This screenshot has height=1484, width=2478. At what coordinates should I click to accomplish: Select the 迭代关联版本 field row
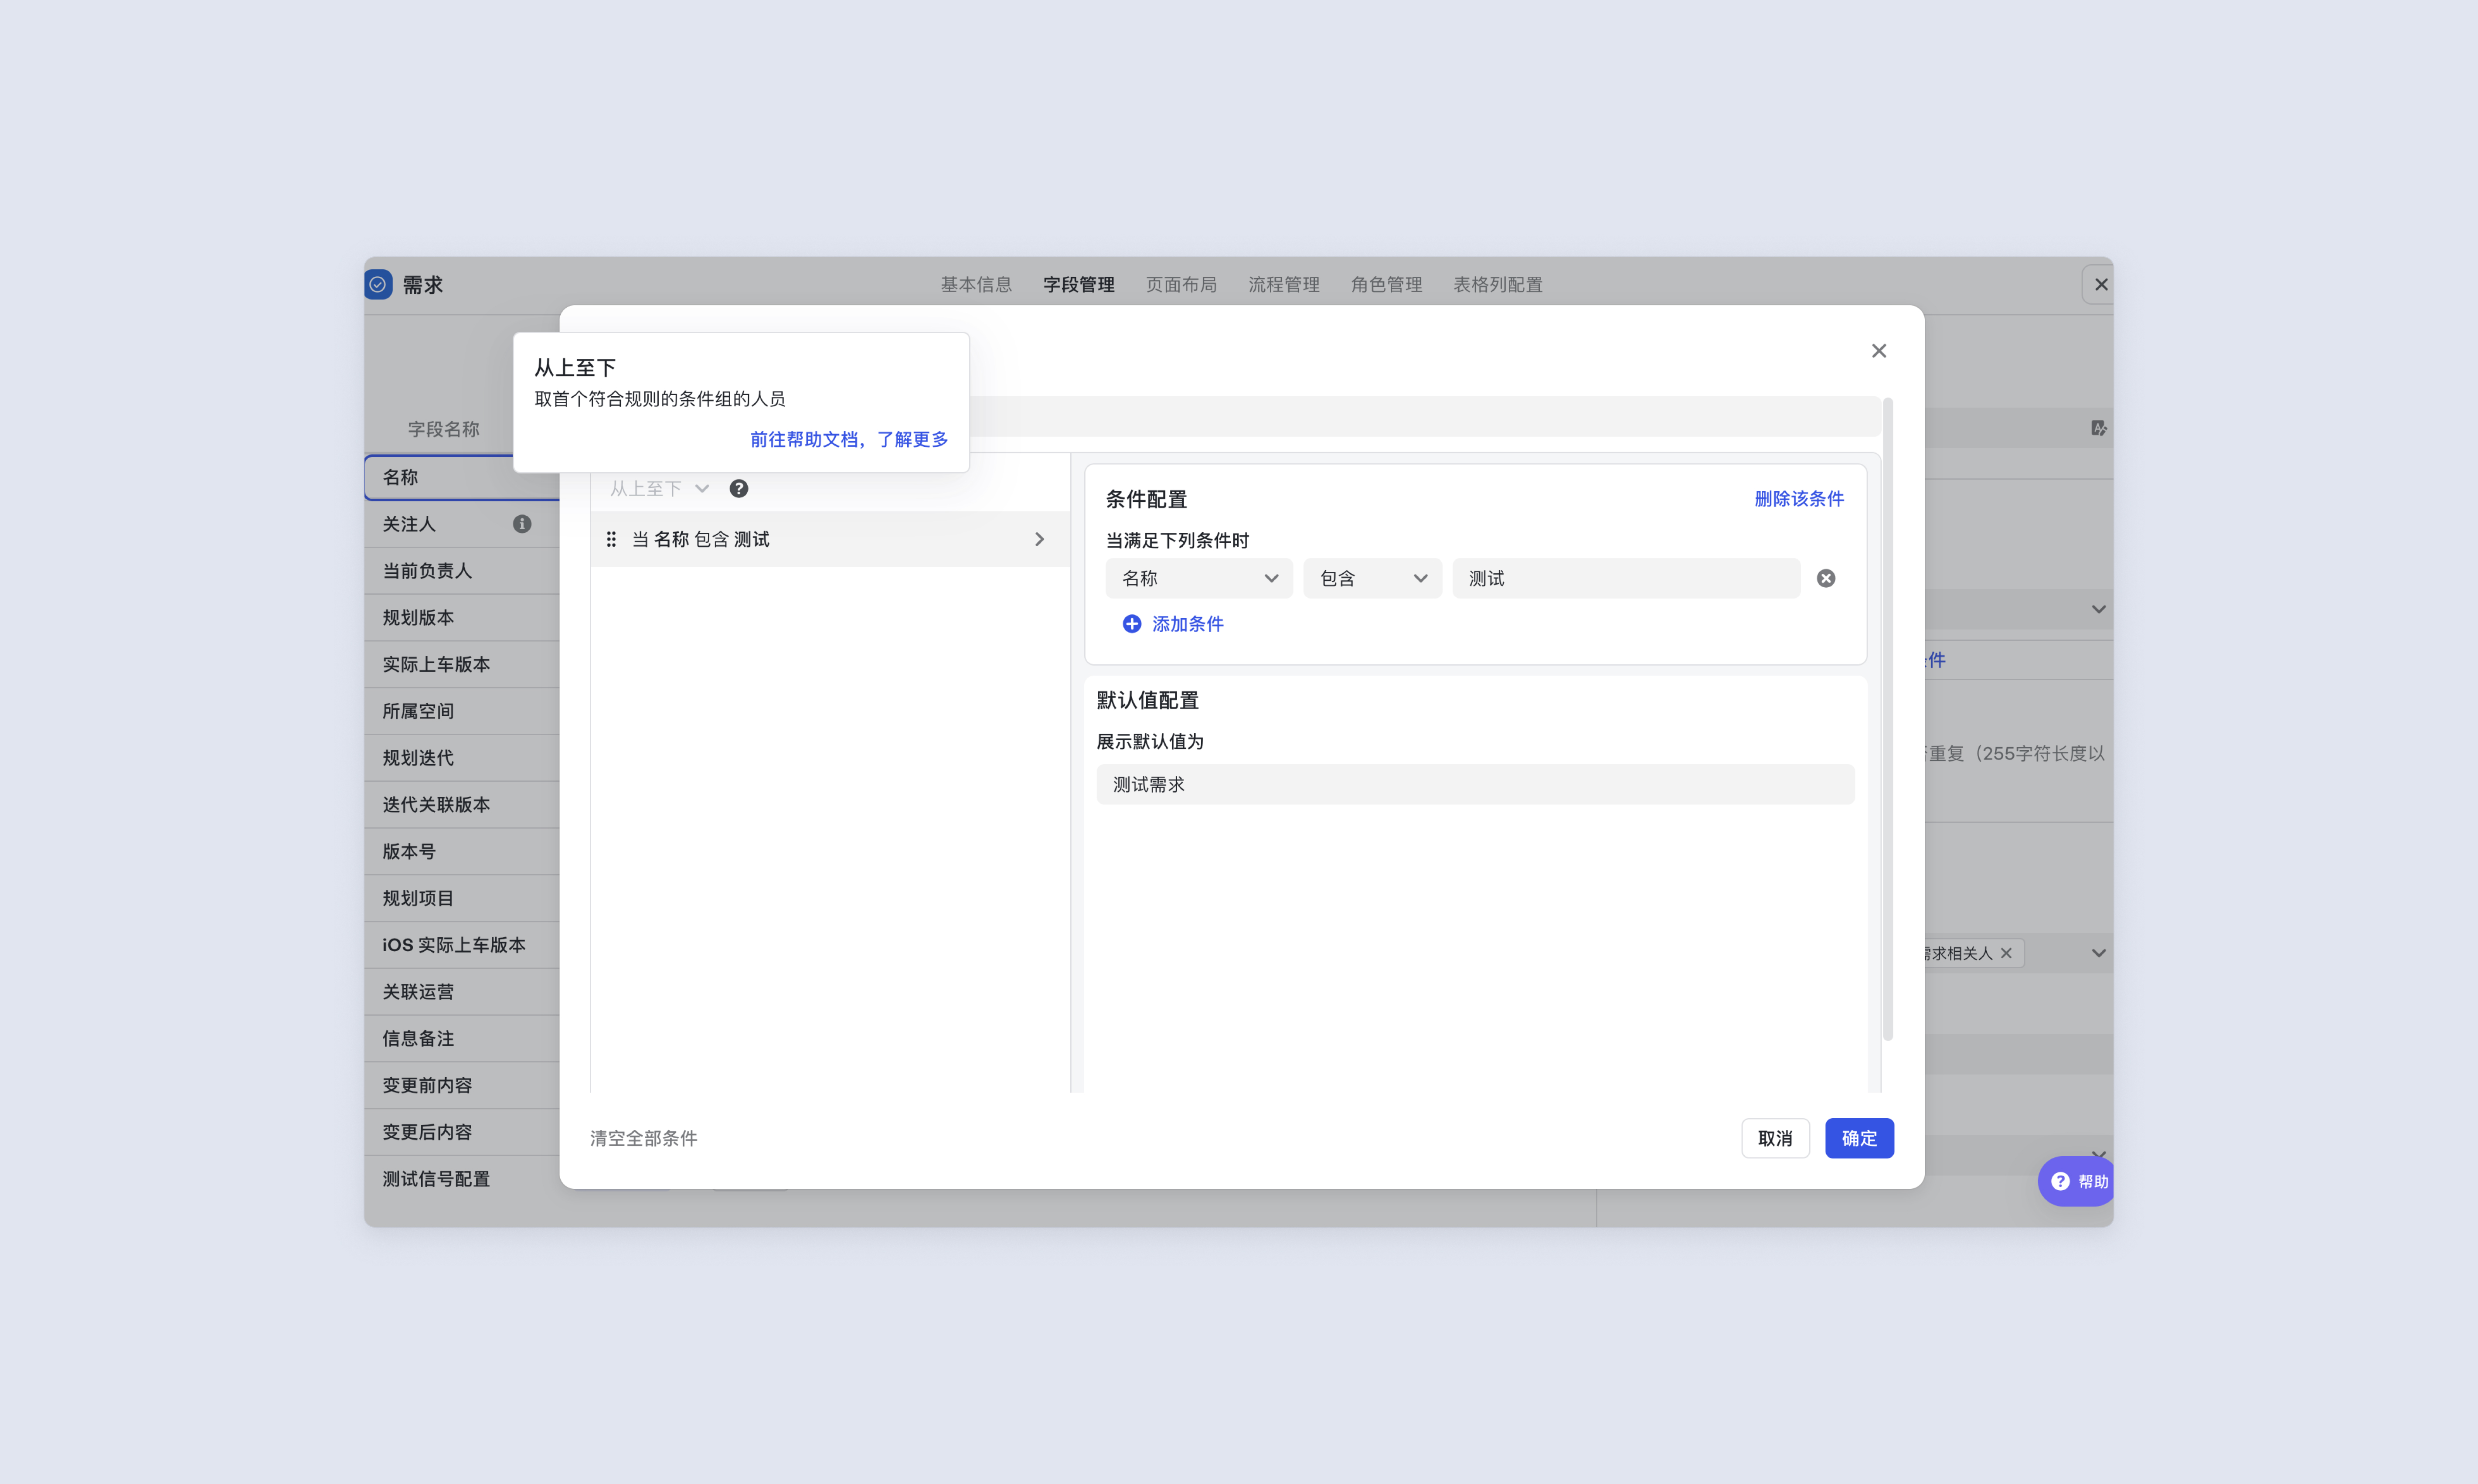click(462, 805)
